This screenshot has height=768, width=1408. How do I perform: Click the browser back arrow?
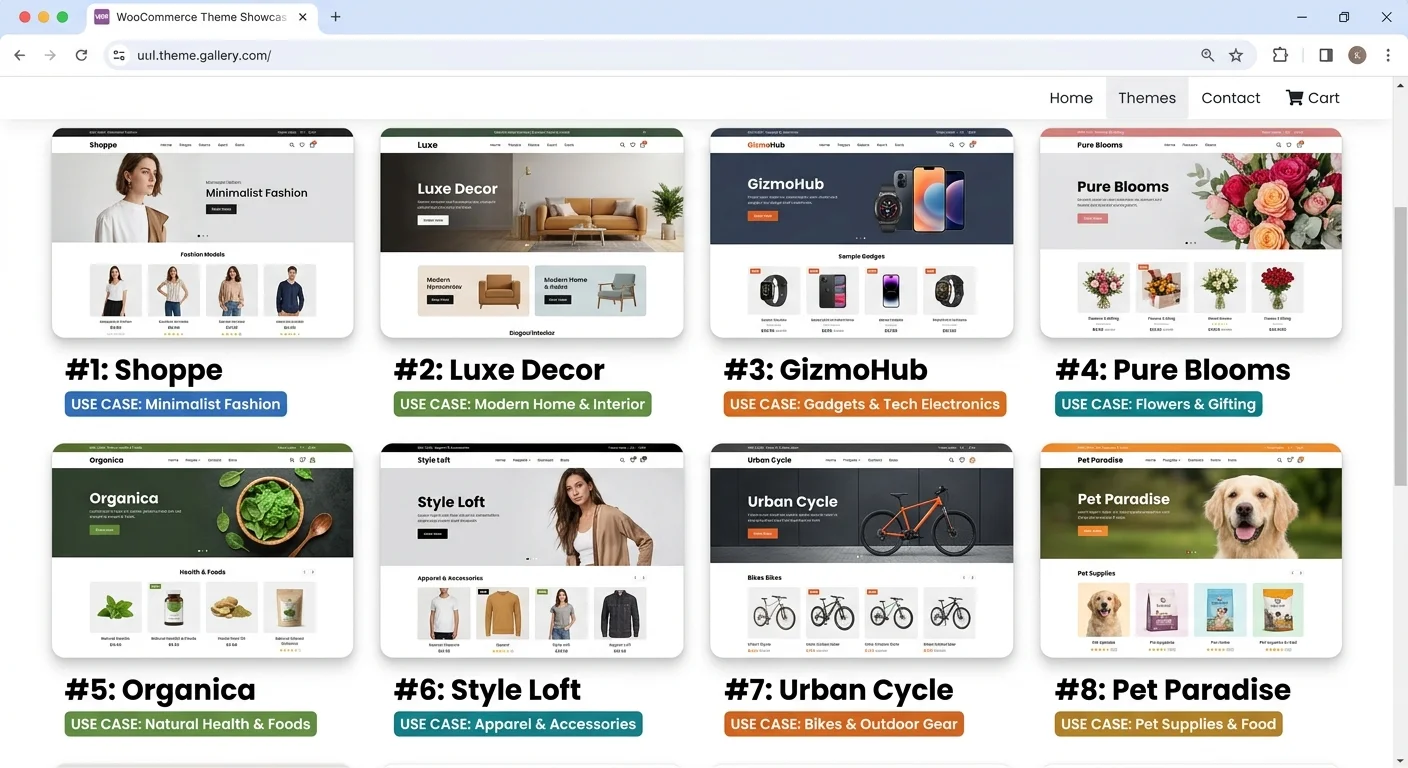tap(19, 55)
